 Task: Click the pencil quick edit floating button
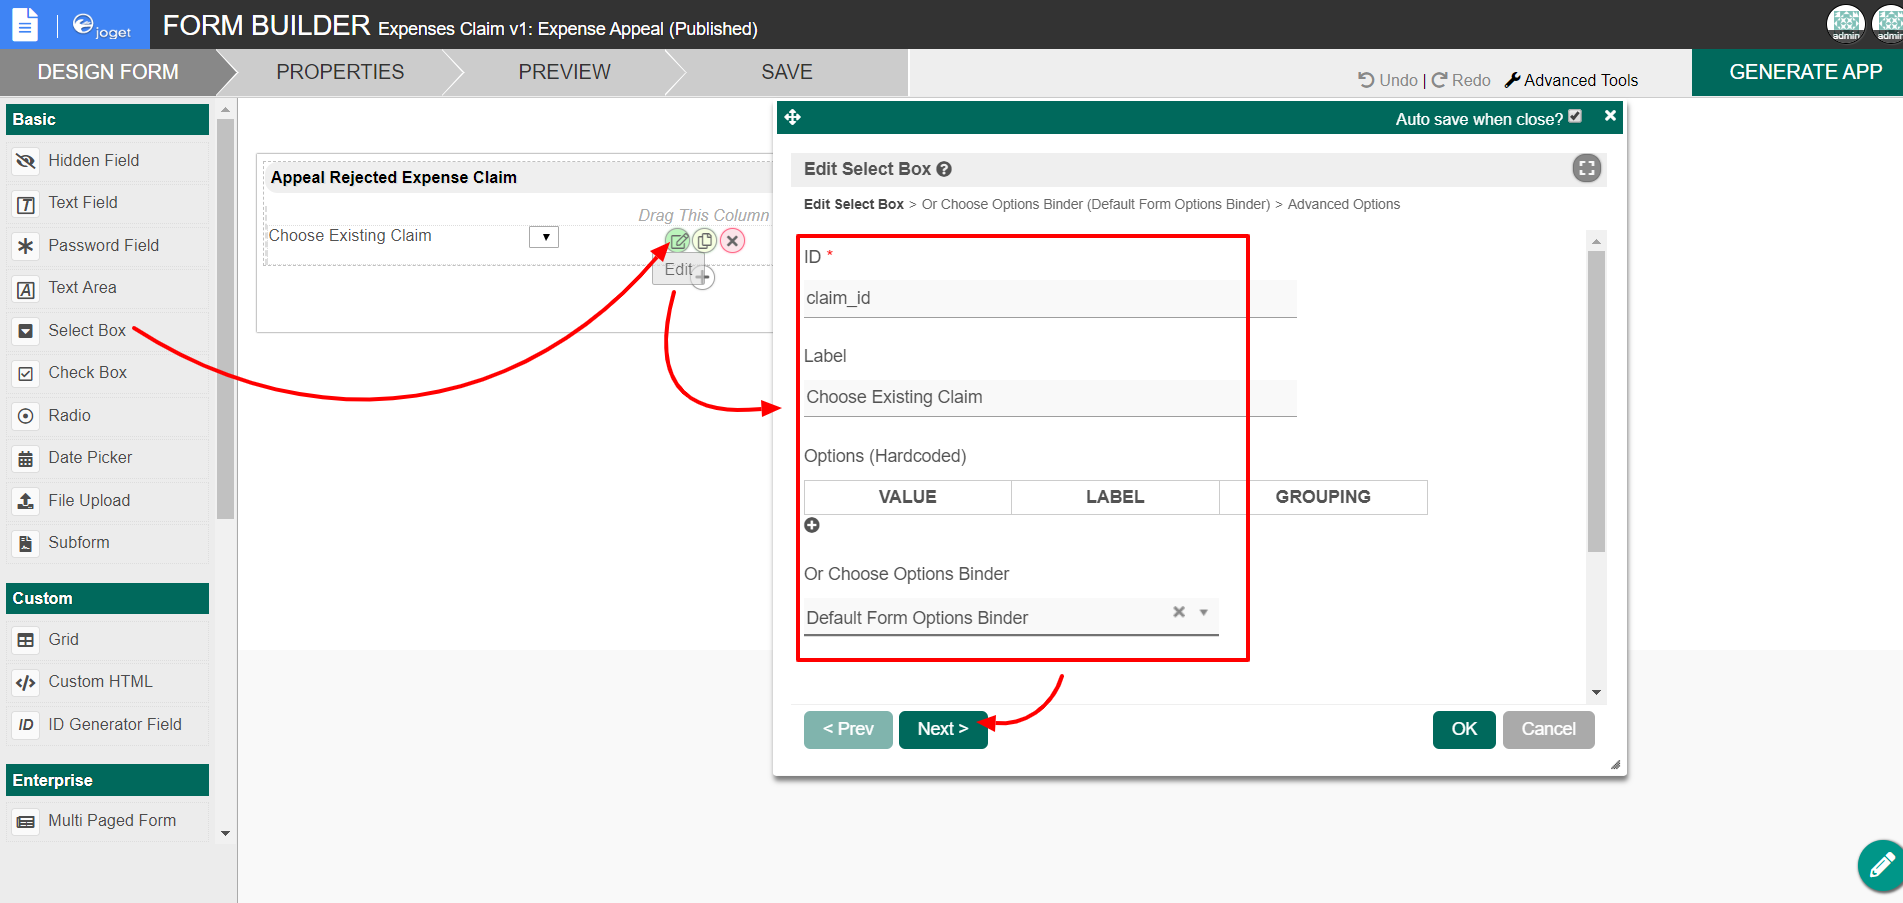[1880, 865]
